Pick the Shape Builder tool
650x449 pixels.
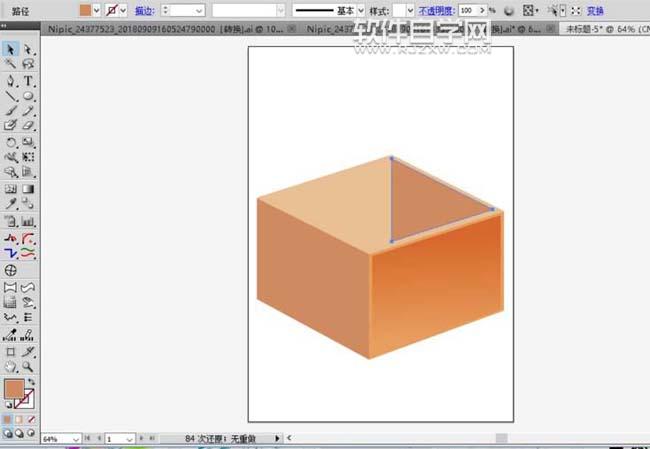point(10,172)
